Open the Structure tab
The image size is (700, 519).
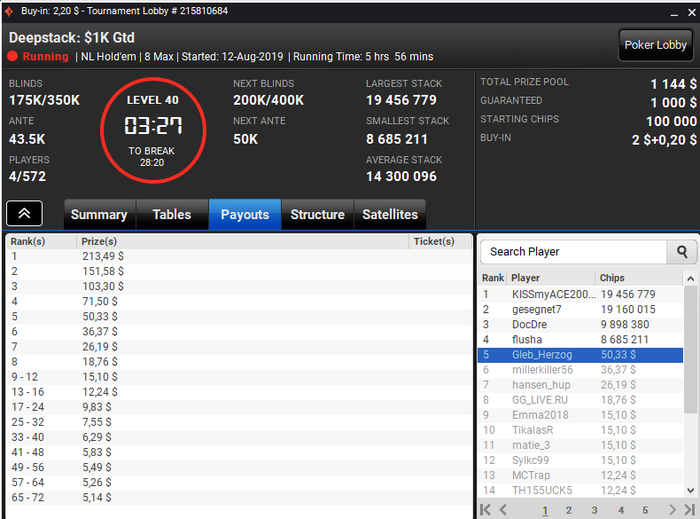(x=317, y=215)
